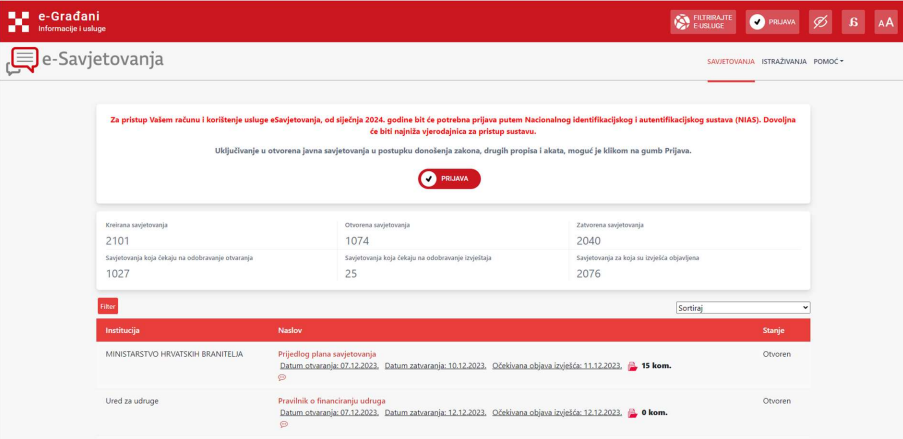Open the Sortiraj dropdown

pyautogui.click(x=742, y=308)
